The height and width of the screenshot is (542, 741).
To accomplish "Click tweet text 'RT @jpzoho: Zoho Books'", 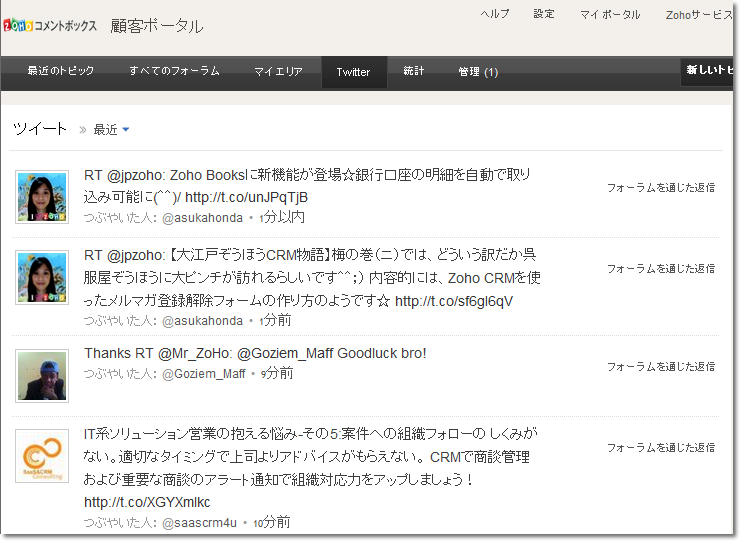I will point(307,186).
